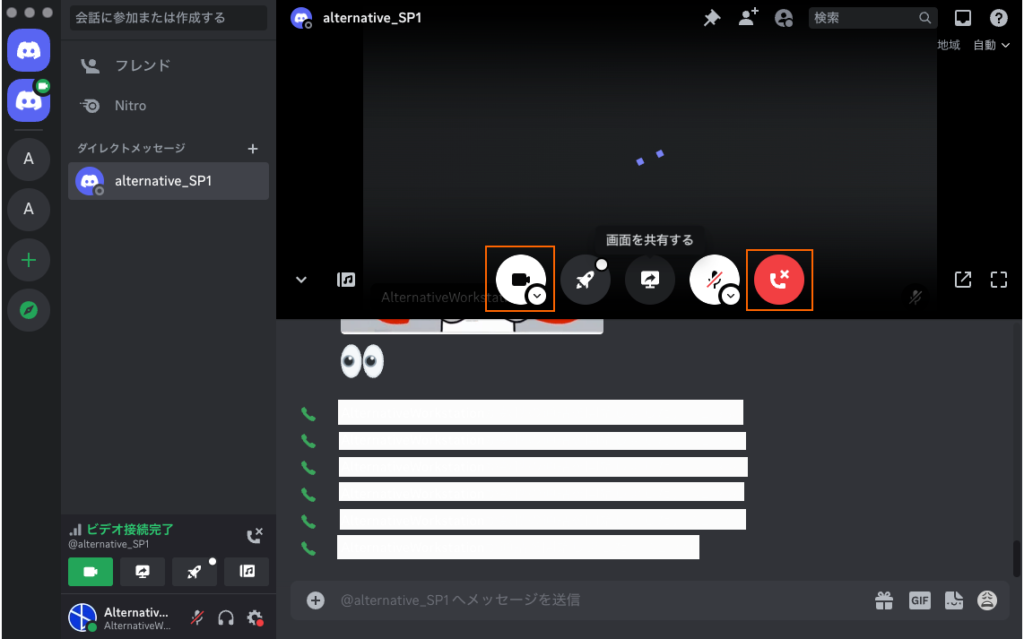Image resolution: width=1024 pixels, height=639 pixels.
Task: Open the 自動 region dropdown
Action: point(991,45)
